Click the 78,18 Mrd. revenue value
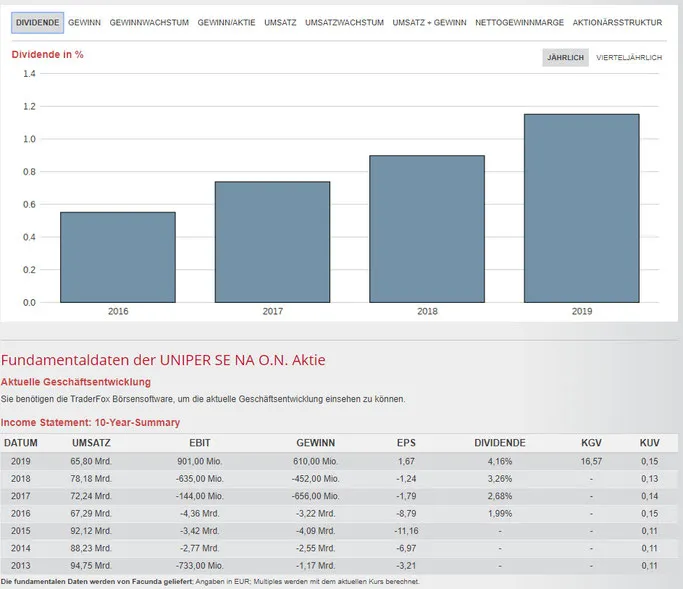683x589 pixels. (x=91, y=479)
